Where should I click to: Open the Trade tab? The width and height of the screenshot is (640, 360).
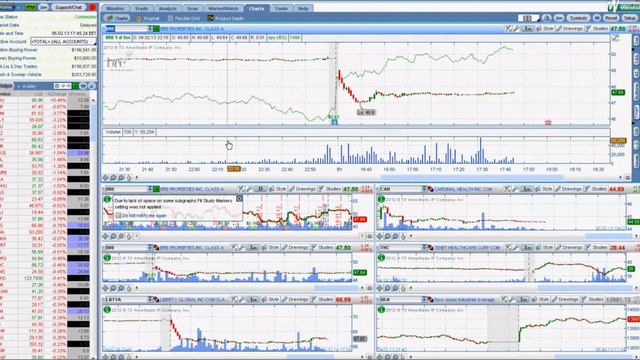point(142,8)
